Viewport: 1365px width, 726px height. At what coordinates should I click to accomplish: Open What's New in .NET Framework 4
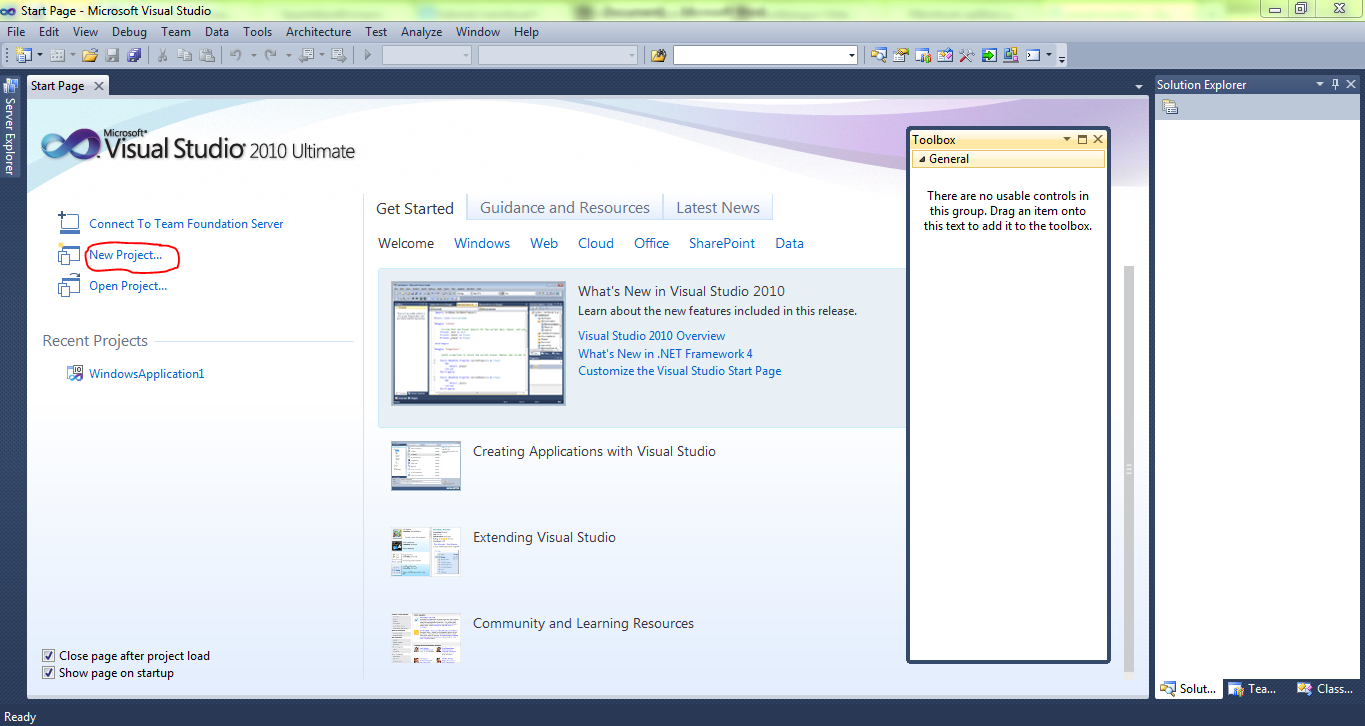[x=665, y=354]
